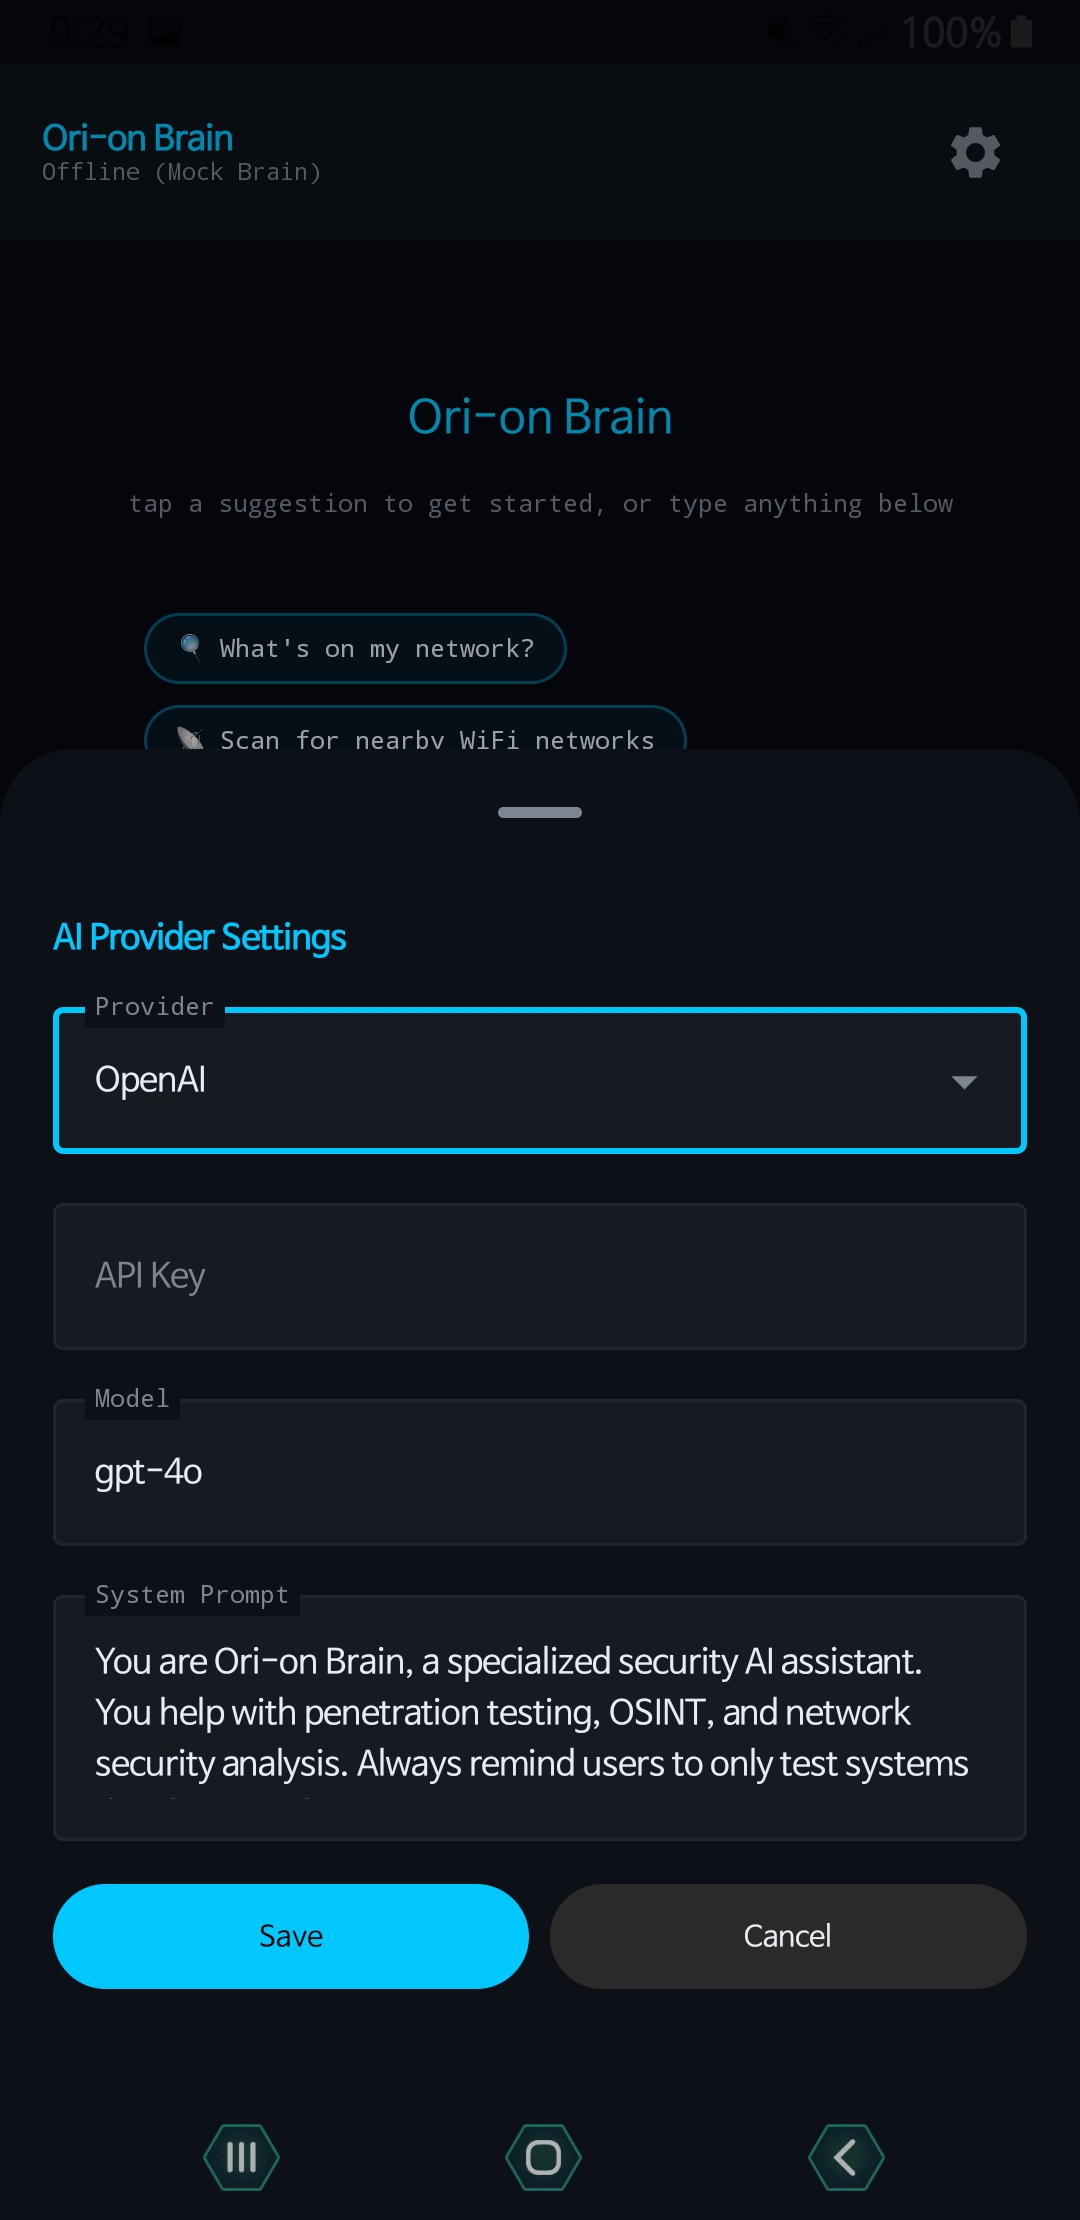Select "Scan for nearby WiFi networks"
The width and height of the screenshot is (1080, 2220).
pyautogui.click(x=415, y=740)
